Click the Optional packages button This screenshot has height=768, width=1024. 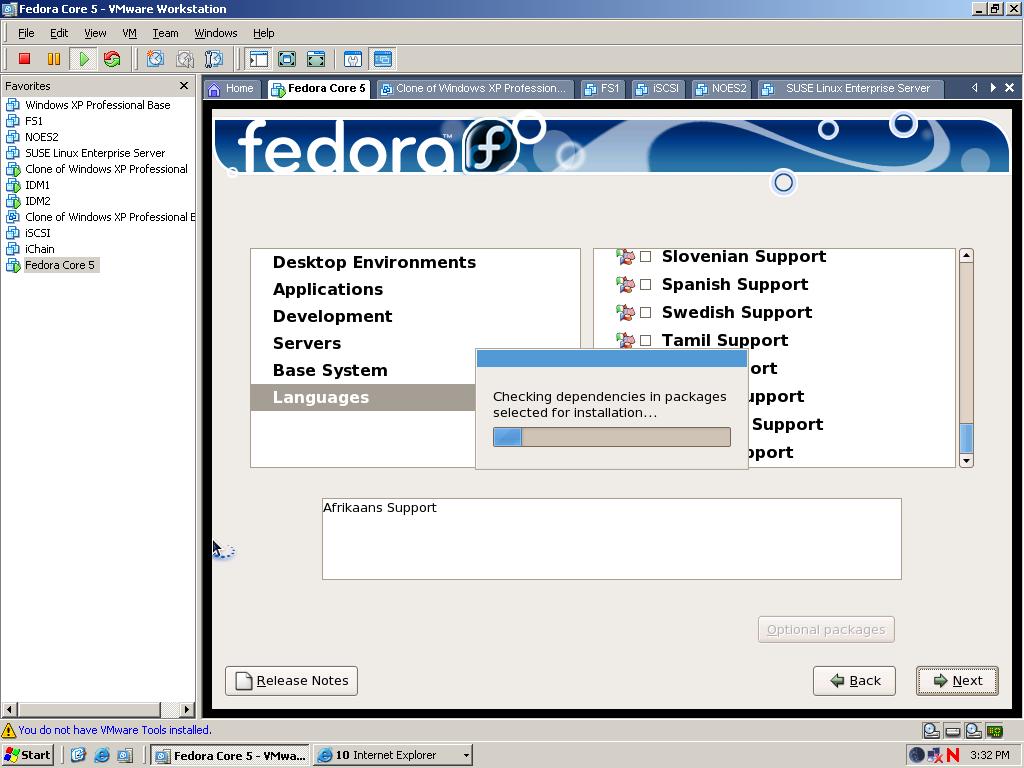[826, 630]
